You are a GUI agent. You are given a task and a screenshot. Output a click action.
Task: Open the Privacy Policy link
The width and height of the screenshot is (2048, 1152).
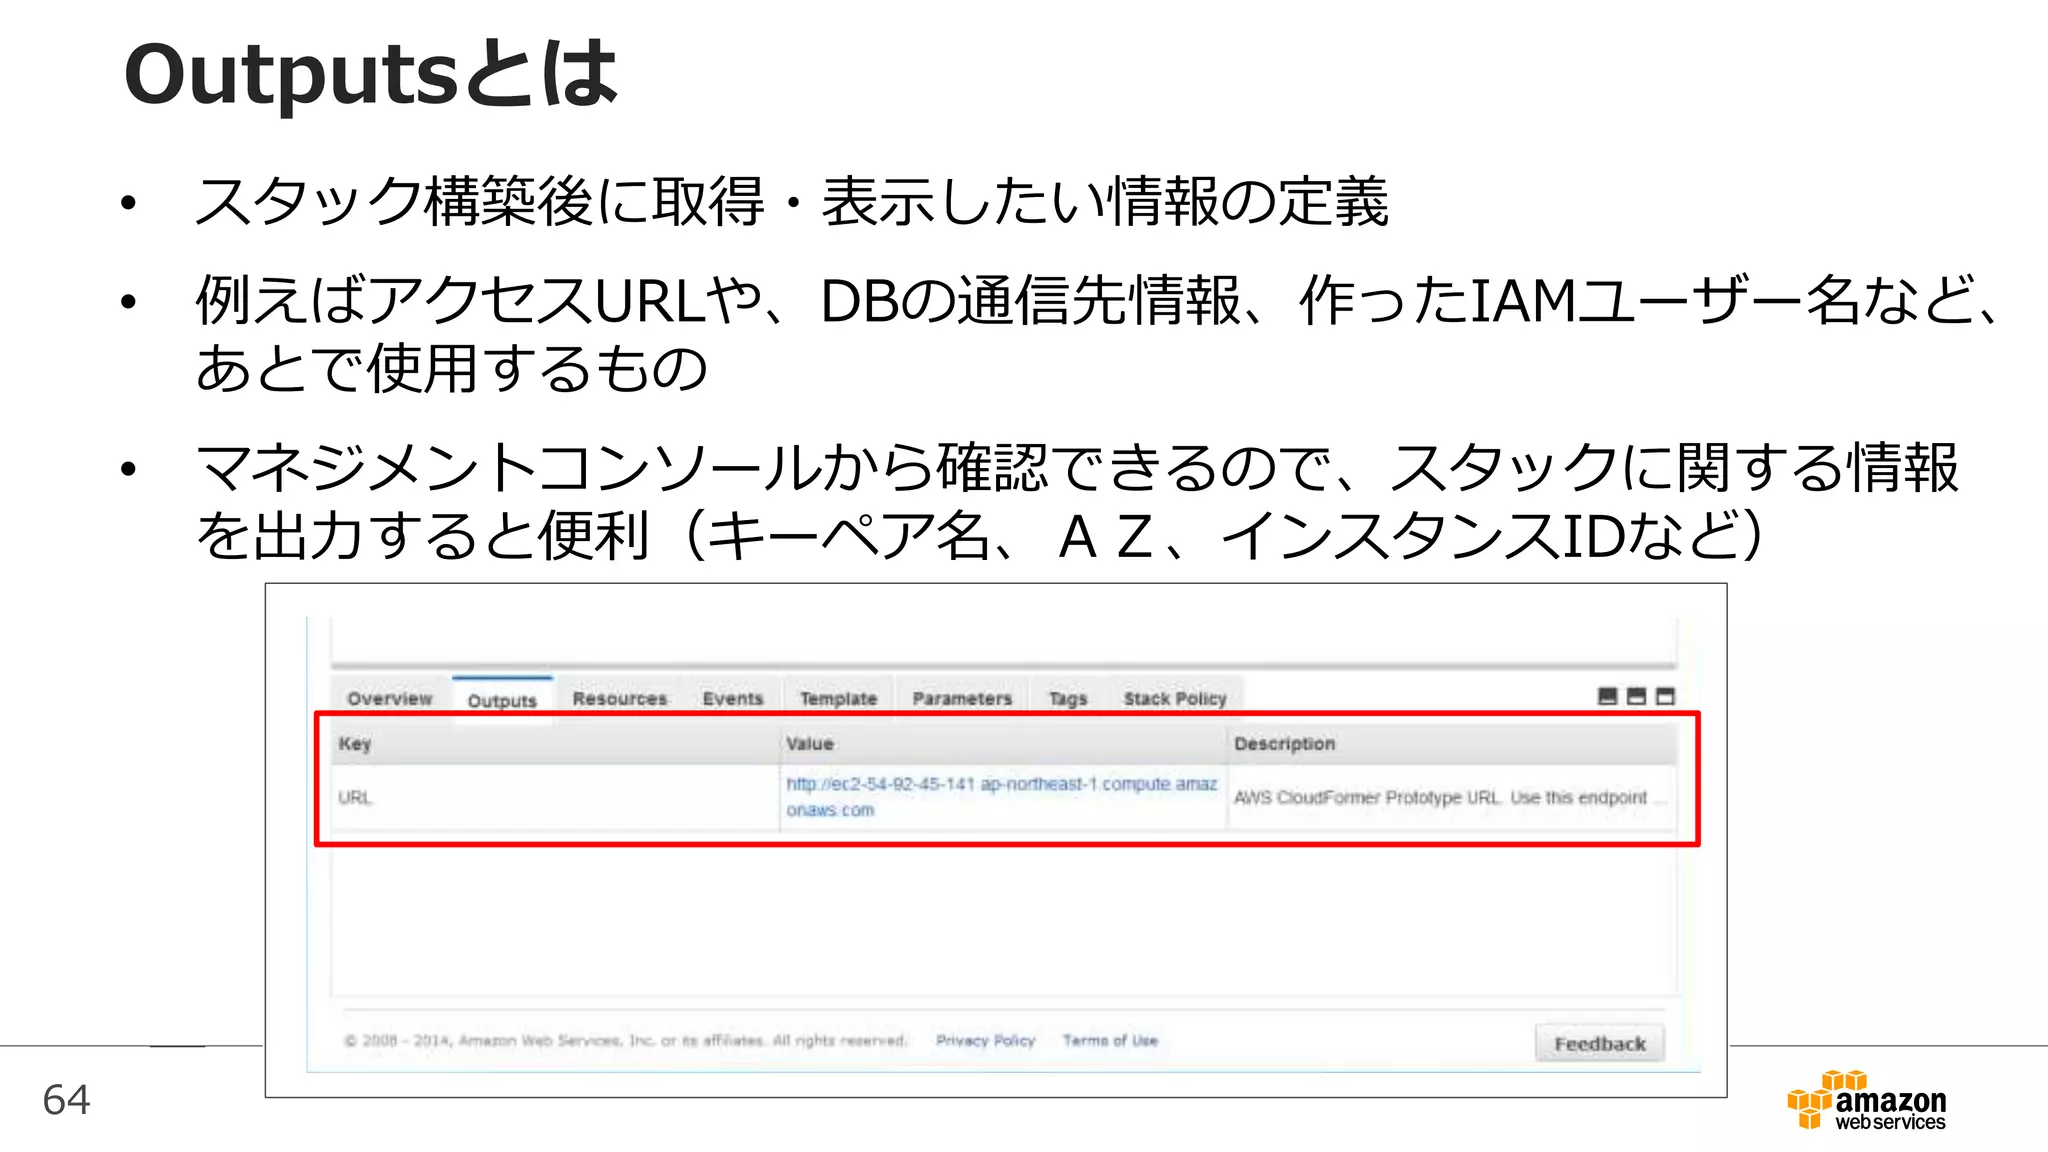tap(985, 1040)
